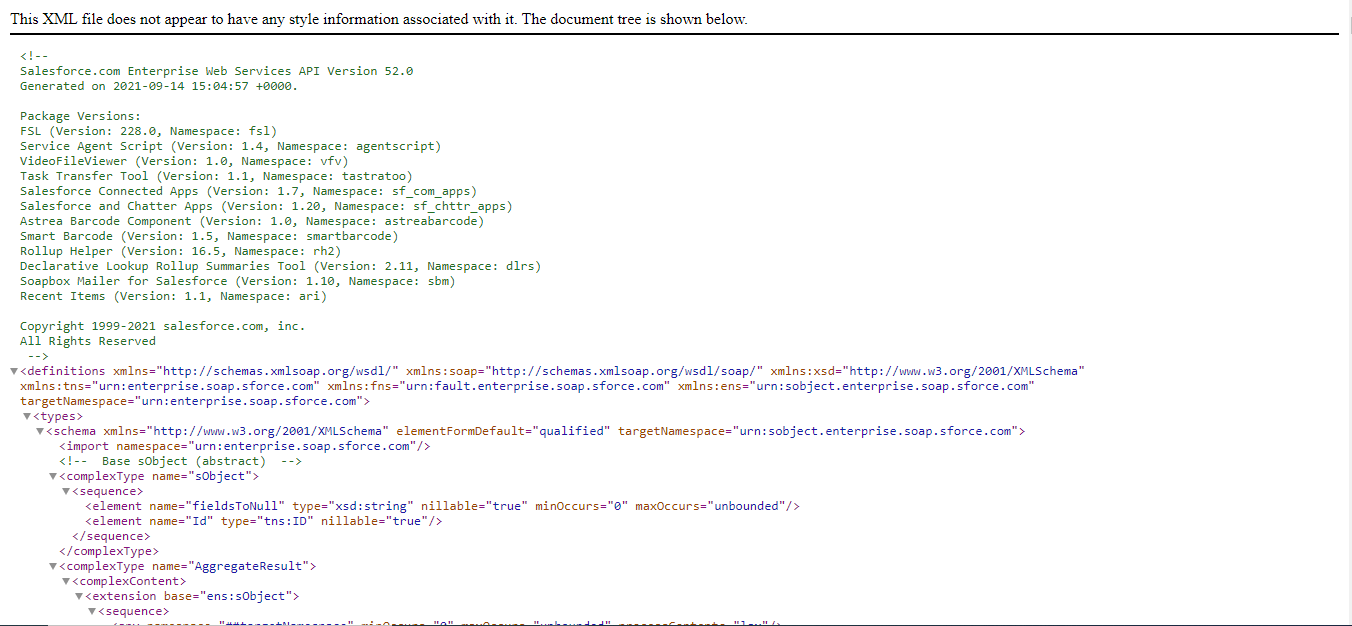
Task: Click the 'Copyright 1999-2021 salesforce.com, inc.' line
Action: pyautogui.click(x=162, y=326)
